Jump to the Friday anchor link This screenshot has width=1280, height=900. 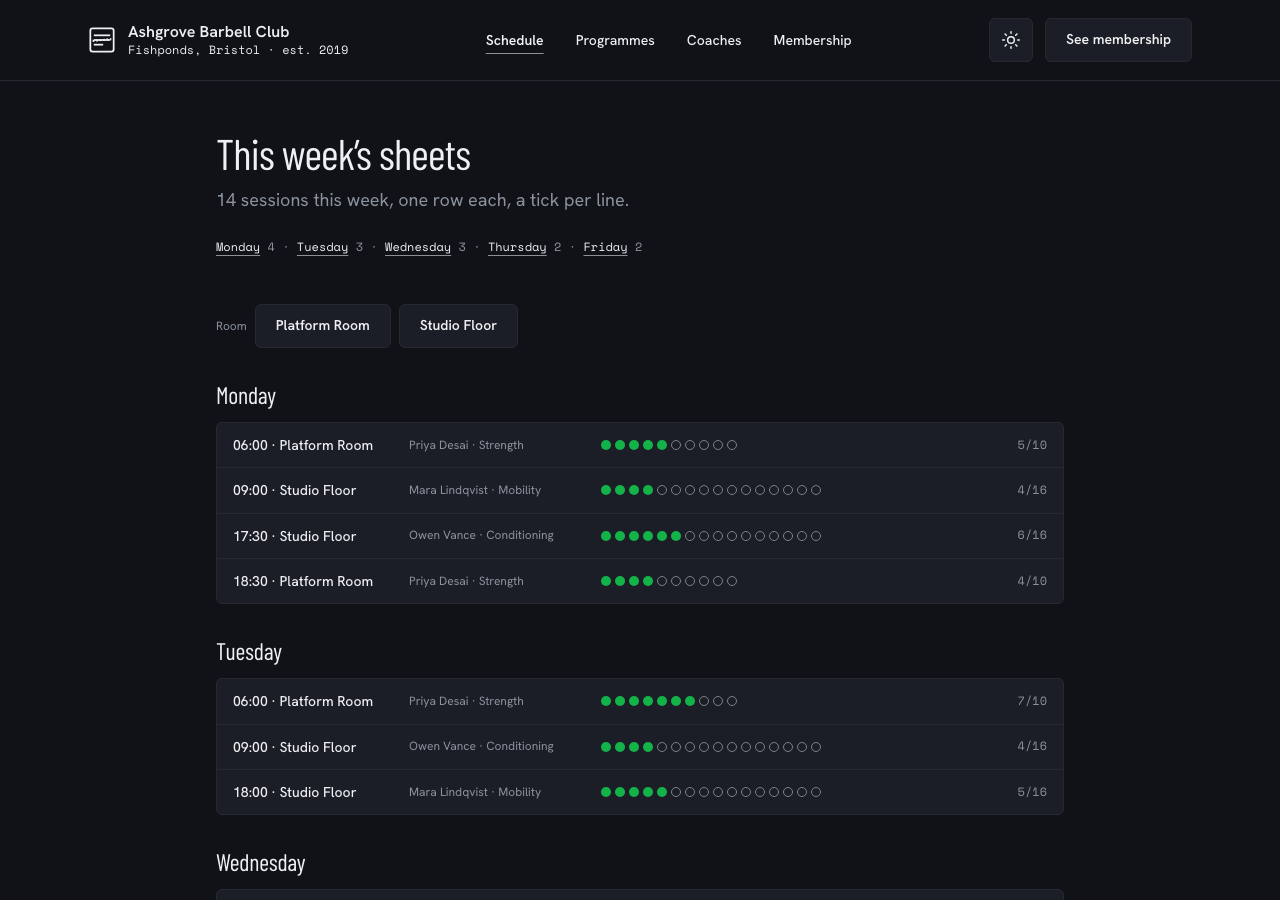(606, 247)
